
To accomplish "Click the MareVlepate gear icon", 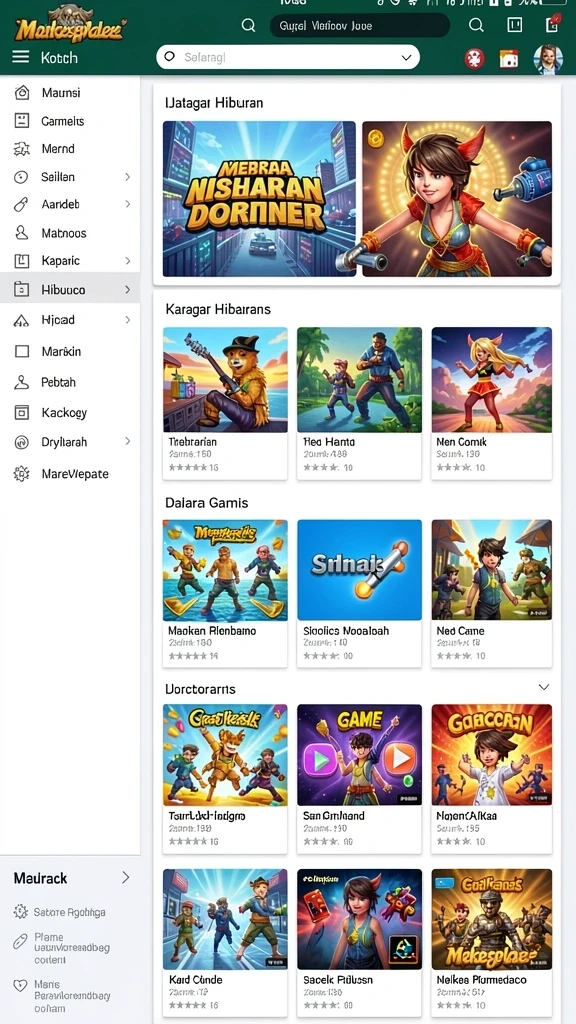I will pos(22,474).
